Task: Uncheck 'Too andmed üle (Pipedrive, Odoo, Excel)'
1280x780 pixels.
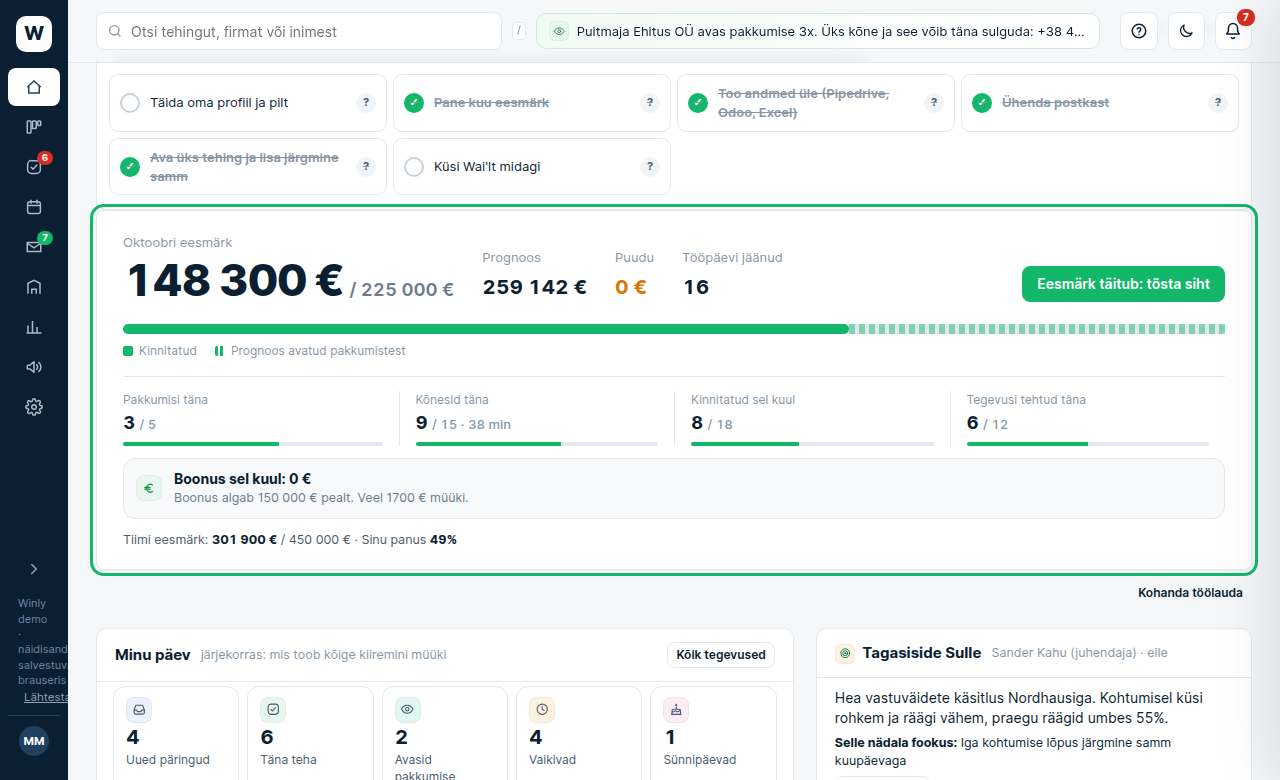Action: (x=698, y=102)
